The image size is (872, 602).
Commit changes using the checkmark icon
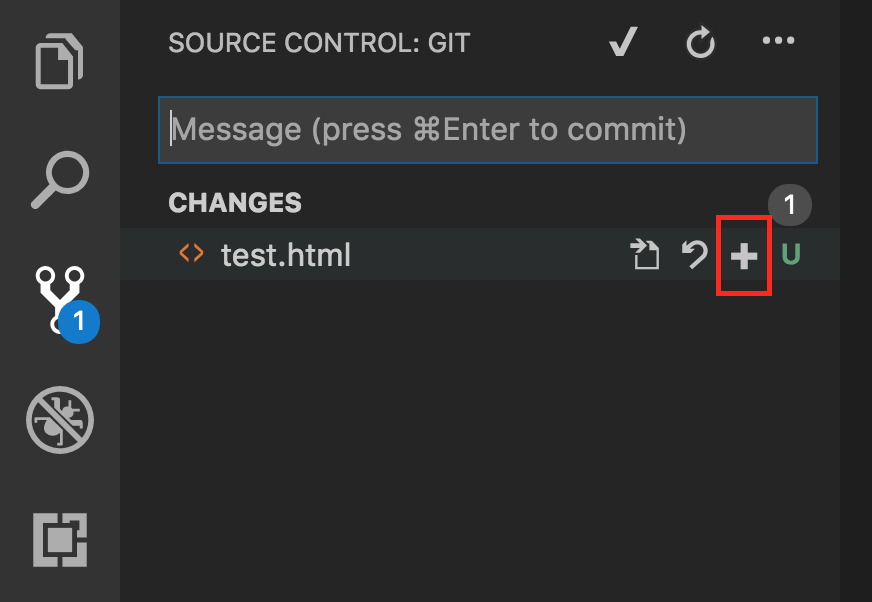[623, 43]
